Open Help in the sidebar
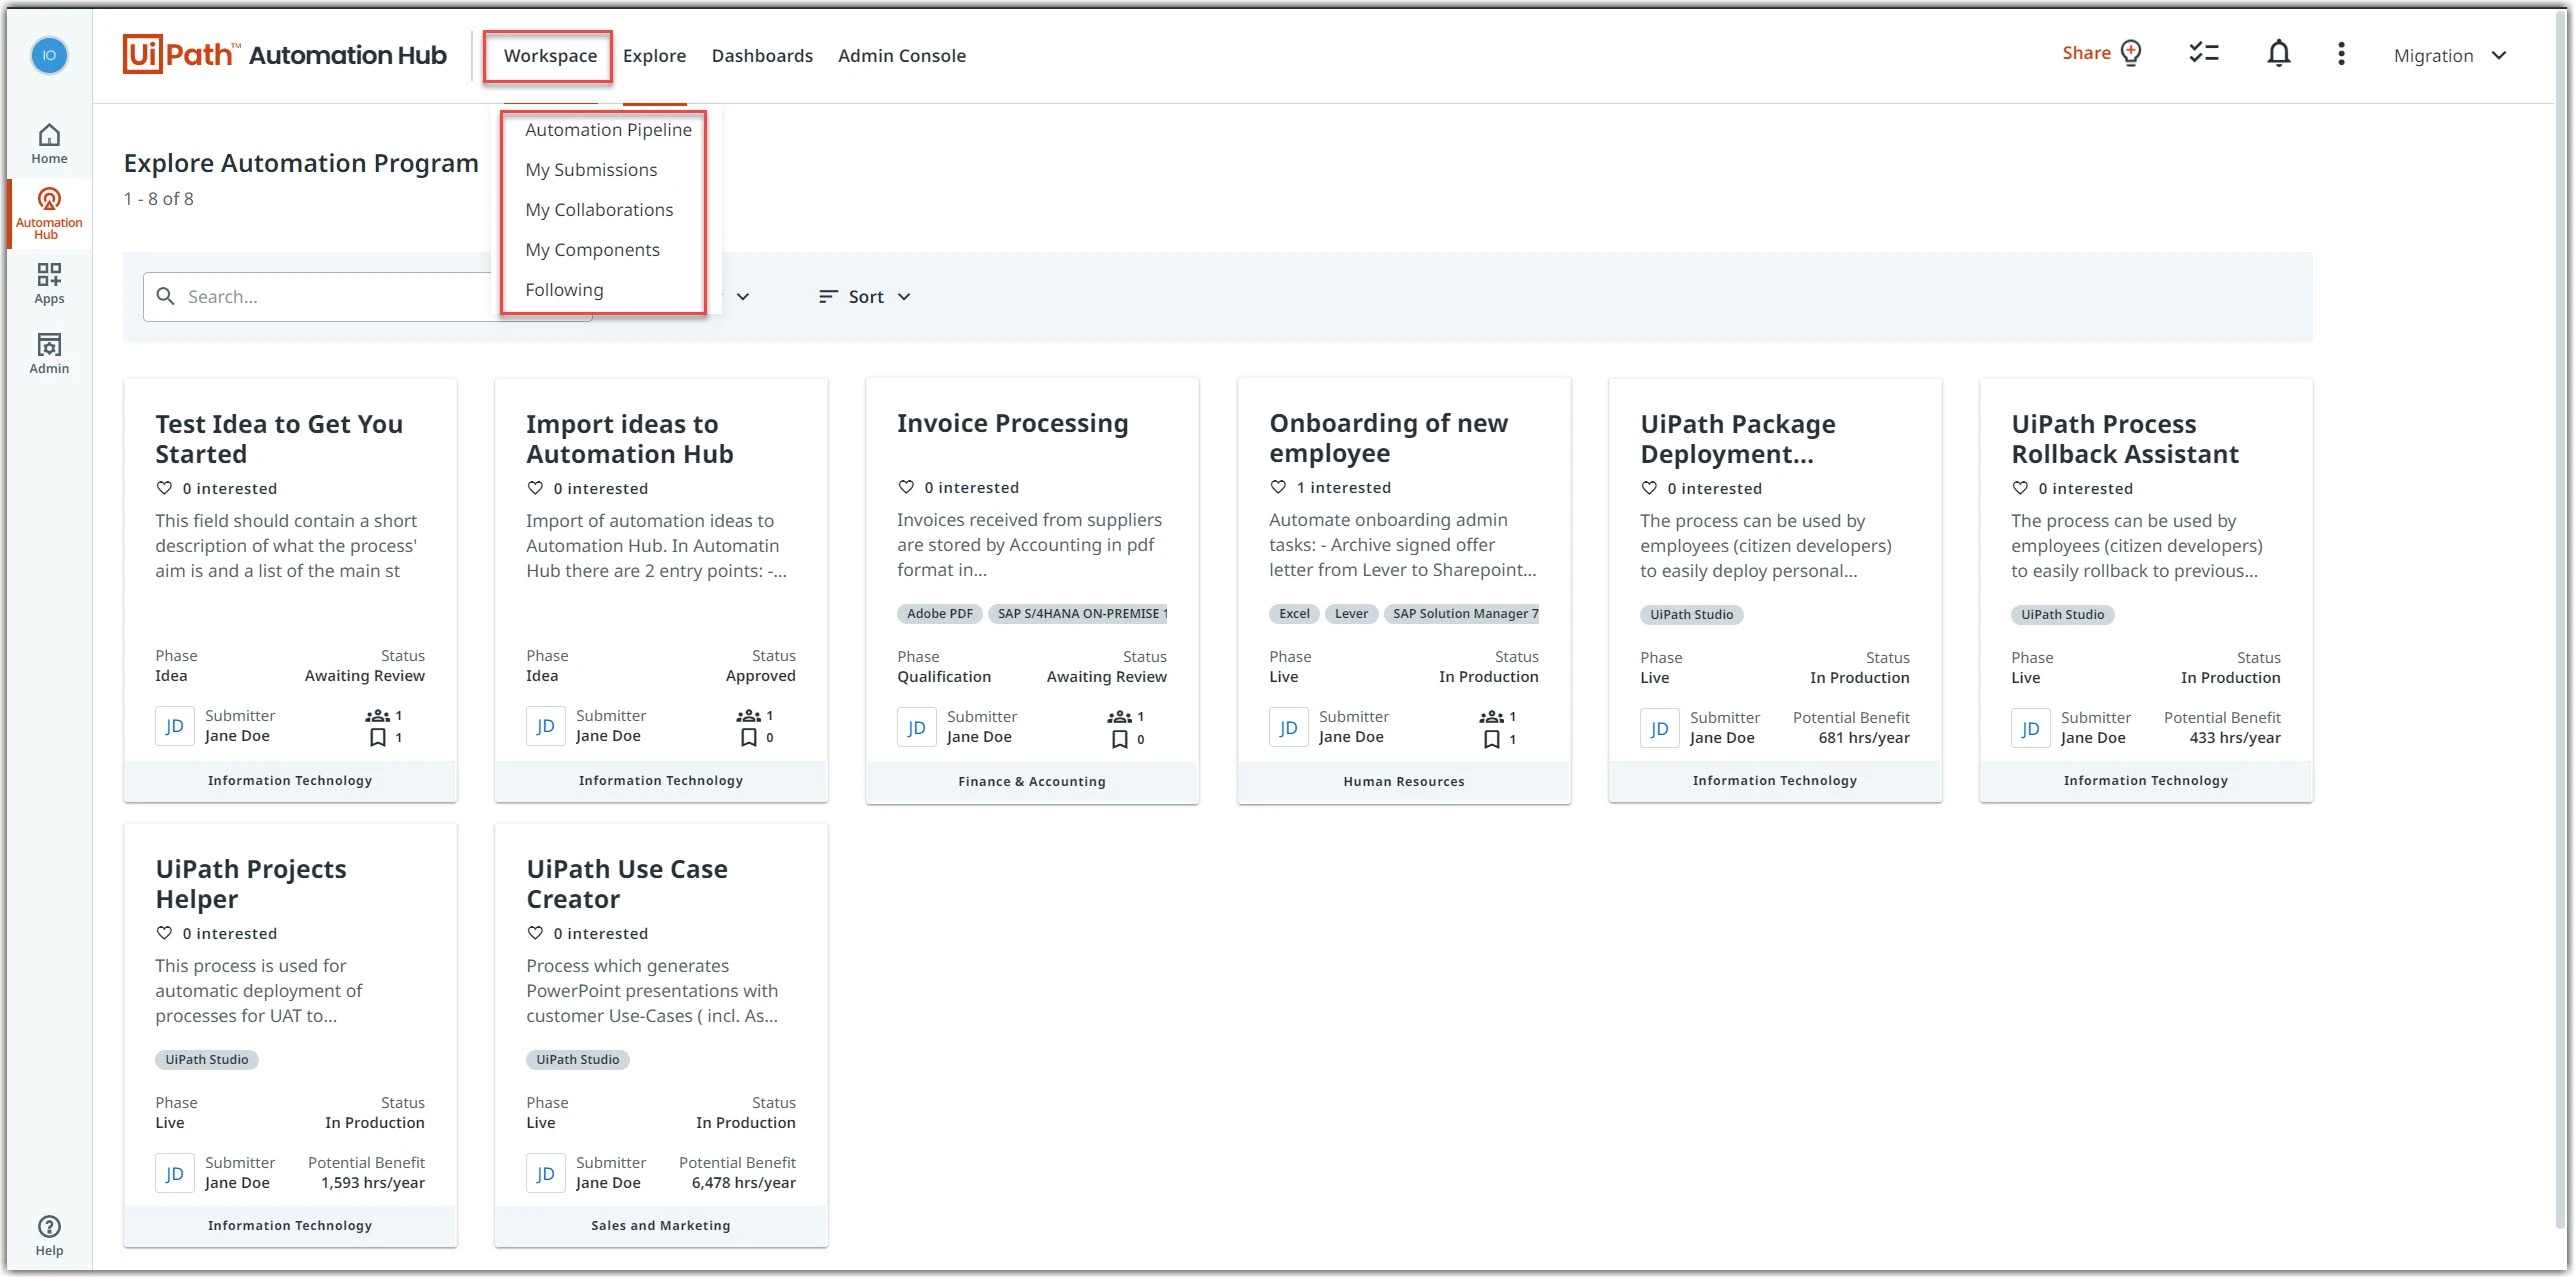 49,1236
